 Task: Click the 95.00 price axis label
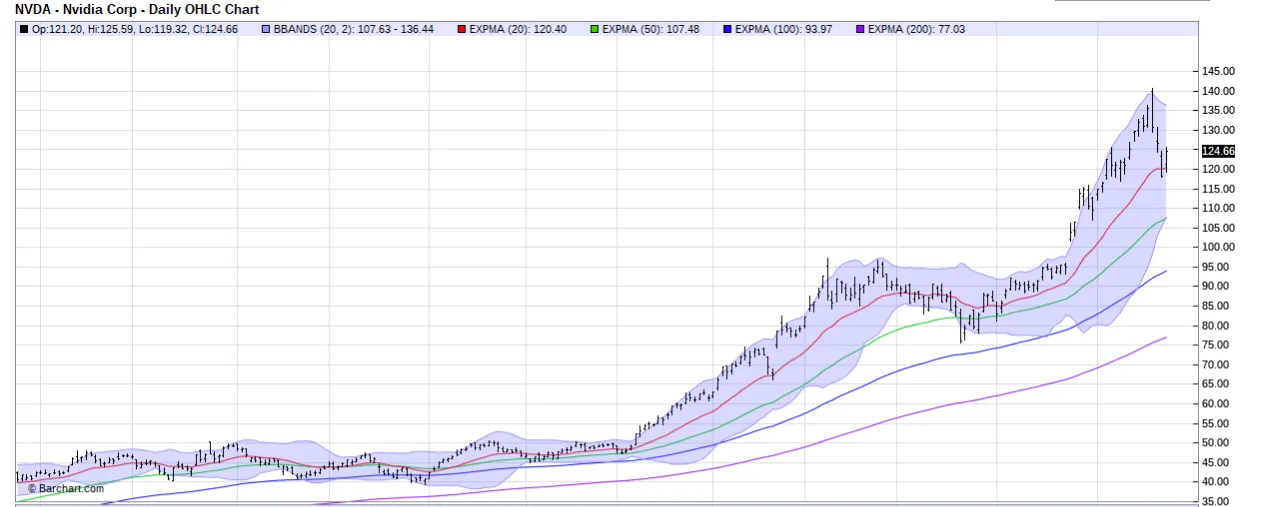coord(1218,267)
